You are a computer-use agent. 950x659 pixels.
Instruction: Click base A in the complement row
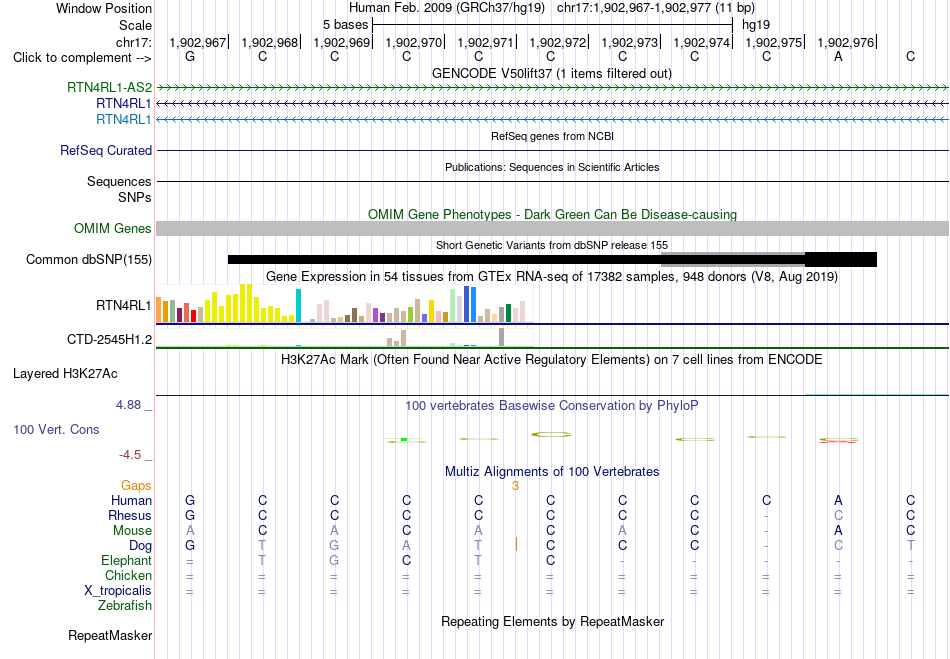coord(839,57)
